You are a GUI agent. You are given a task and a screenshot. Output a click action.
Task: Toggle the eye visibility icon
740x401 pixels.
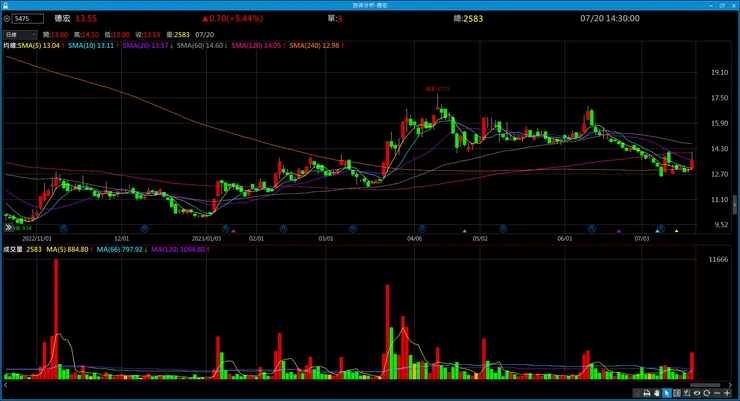click(x=697, y=393)
